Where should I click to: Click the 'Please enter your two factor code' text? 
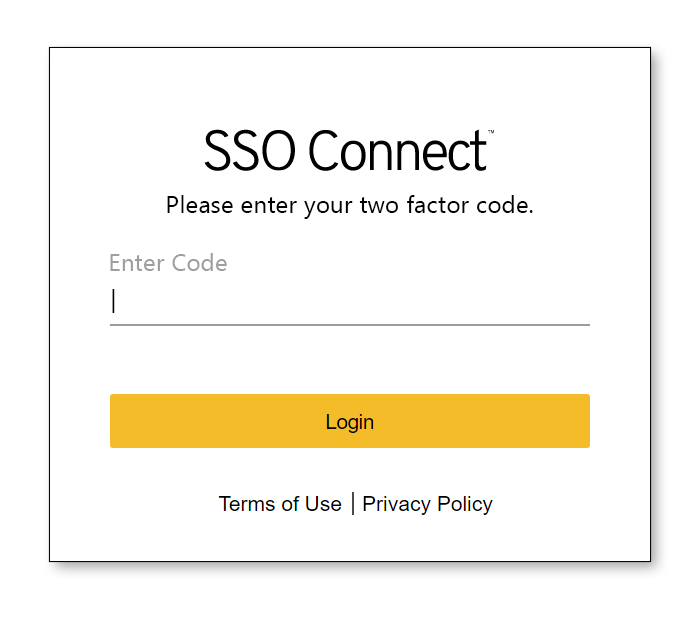pos(350,205)
